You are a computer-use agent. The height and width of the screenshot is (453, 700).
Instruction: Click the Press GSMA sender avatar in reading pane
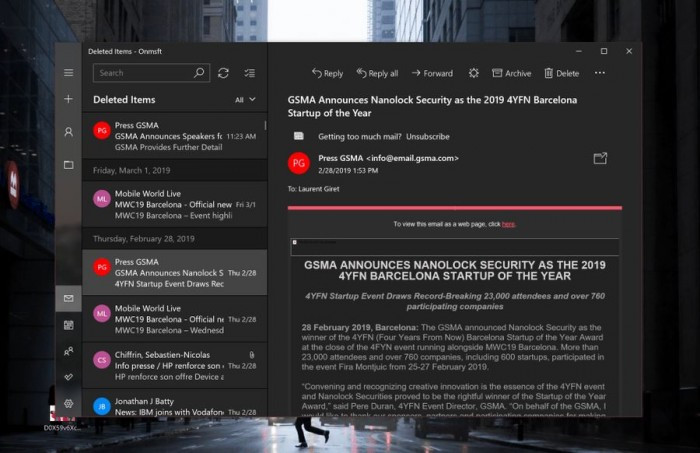(x=299, y=163)
